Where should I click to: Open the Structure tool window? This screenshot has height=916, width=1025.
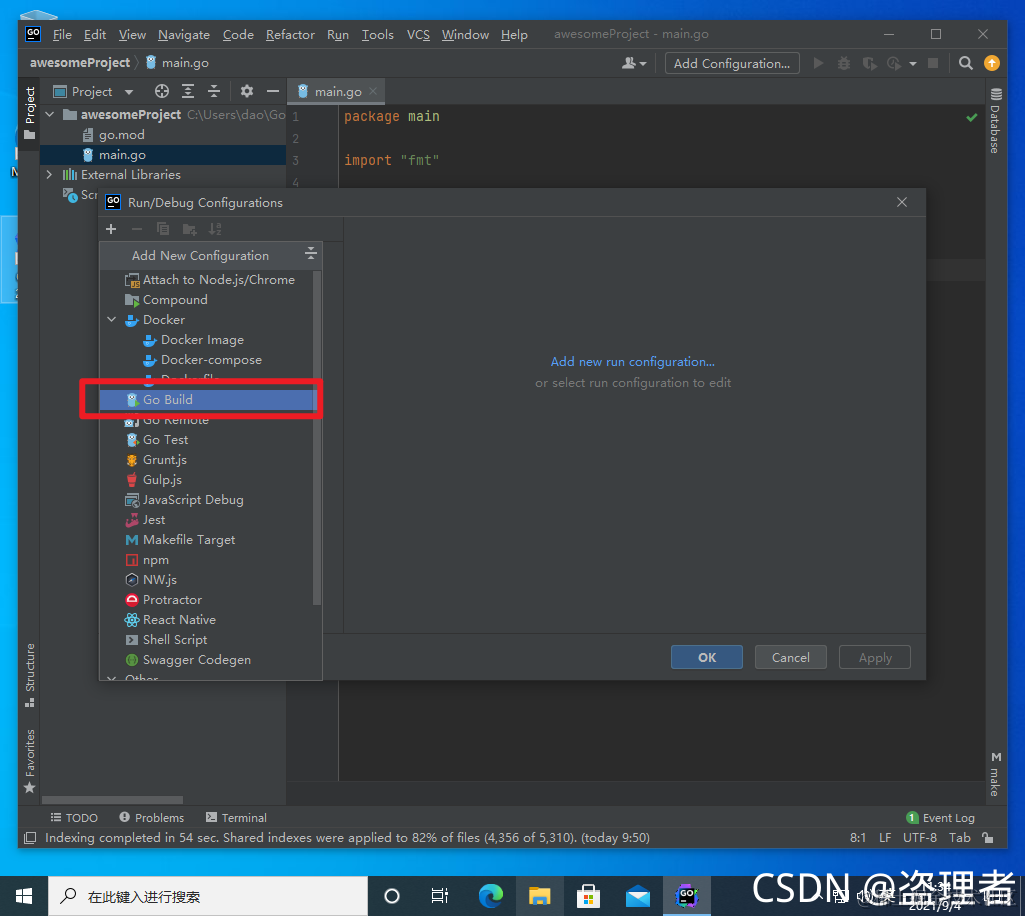[29, 675]
